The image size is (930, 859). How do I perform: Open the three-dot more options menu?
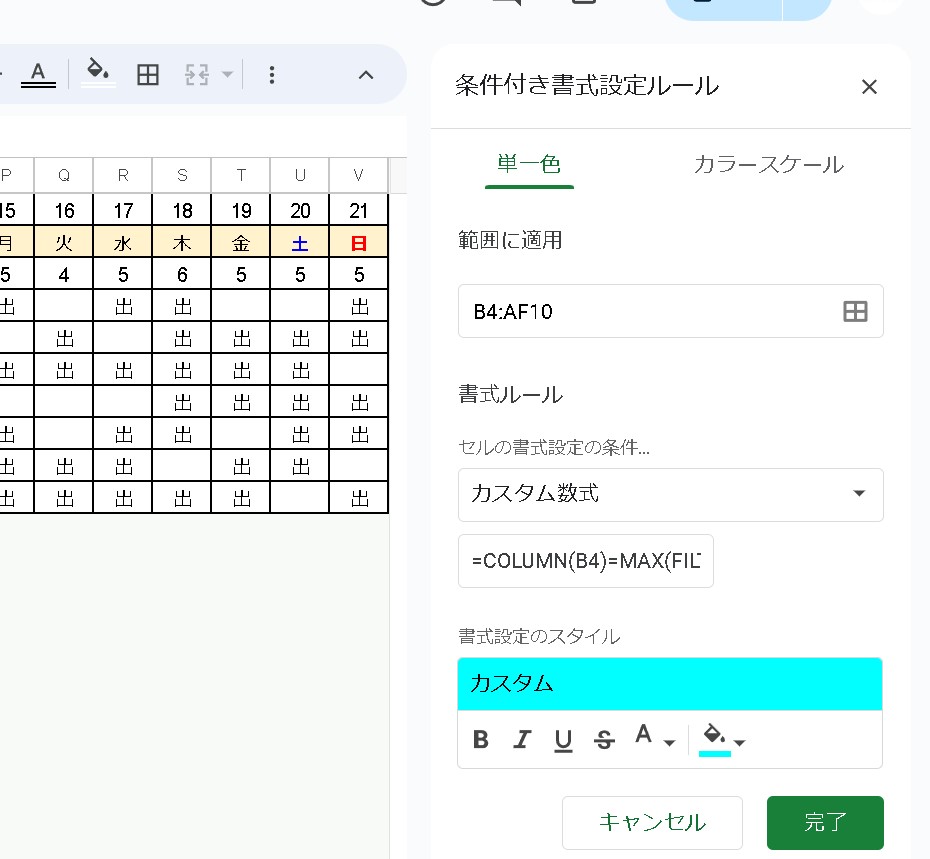click(272, 75)
